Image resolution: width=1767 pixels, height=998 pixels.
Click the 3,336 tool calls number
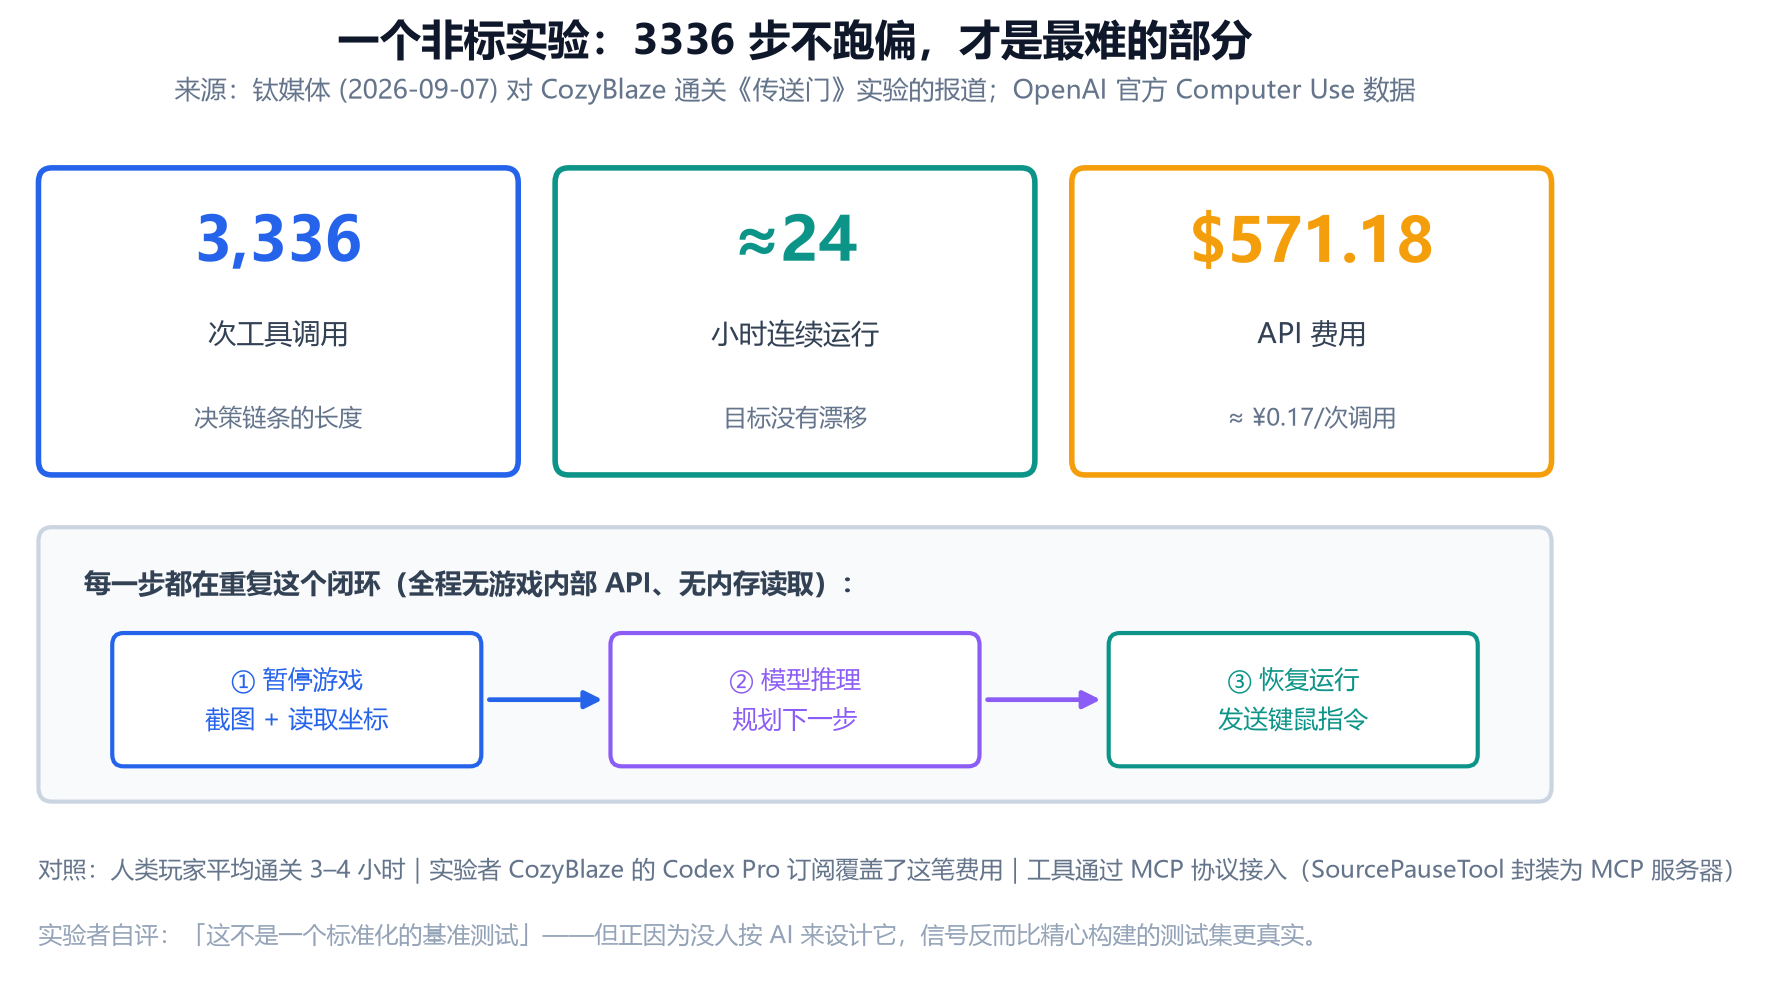pos(278,240)
